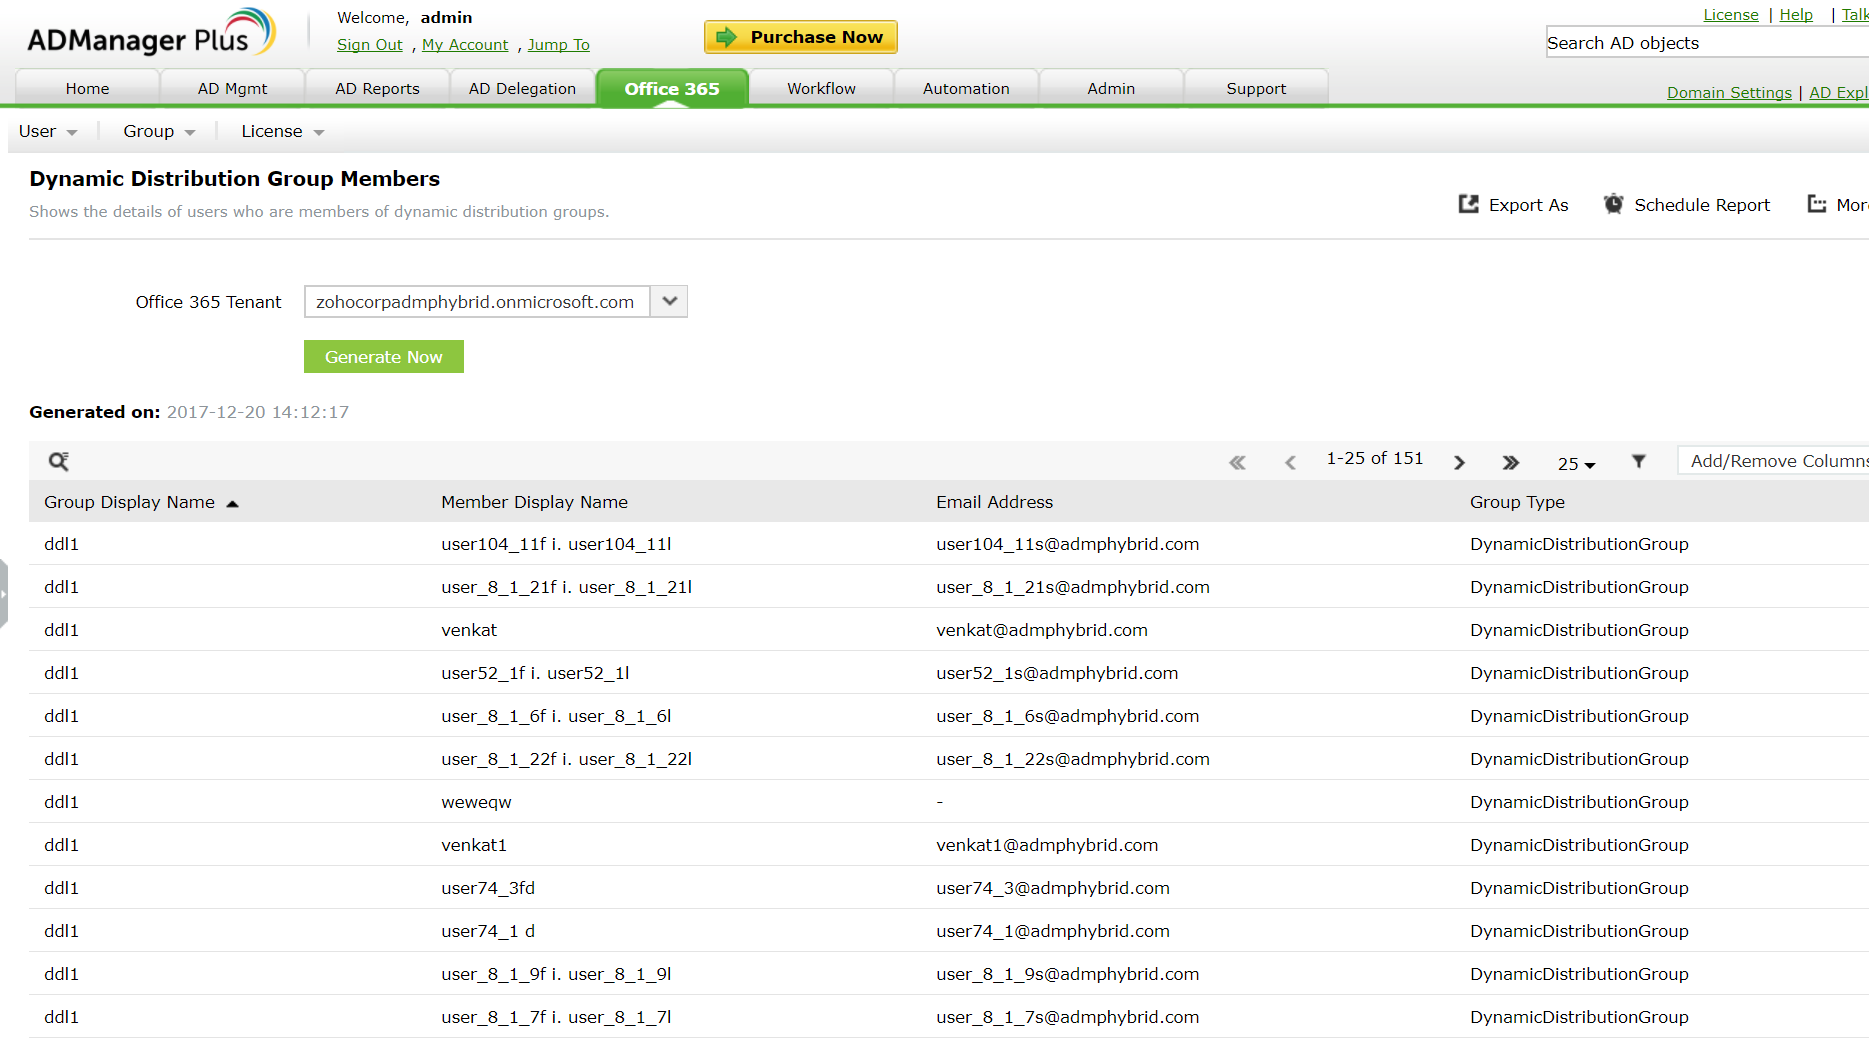
Task: Open the Domain Settings link
Action: point(1729,93)
